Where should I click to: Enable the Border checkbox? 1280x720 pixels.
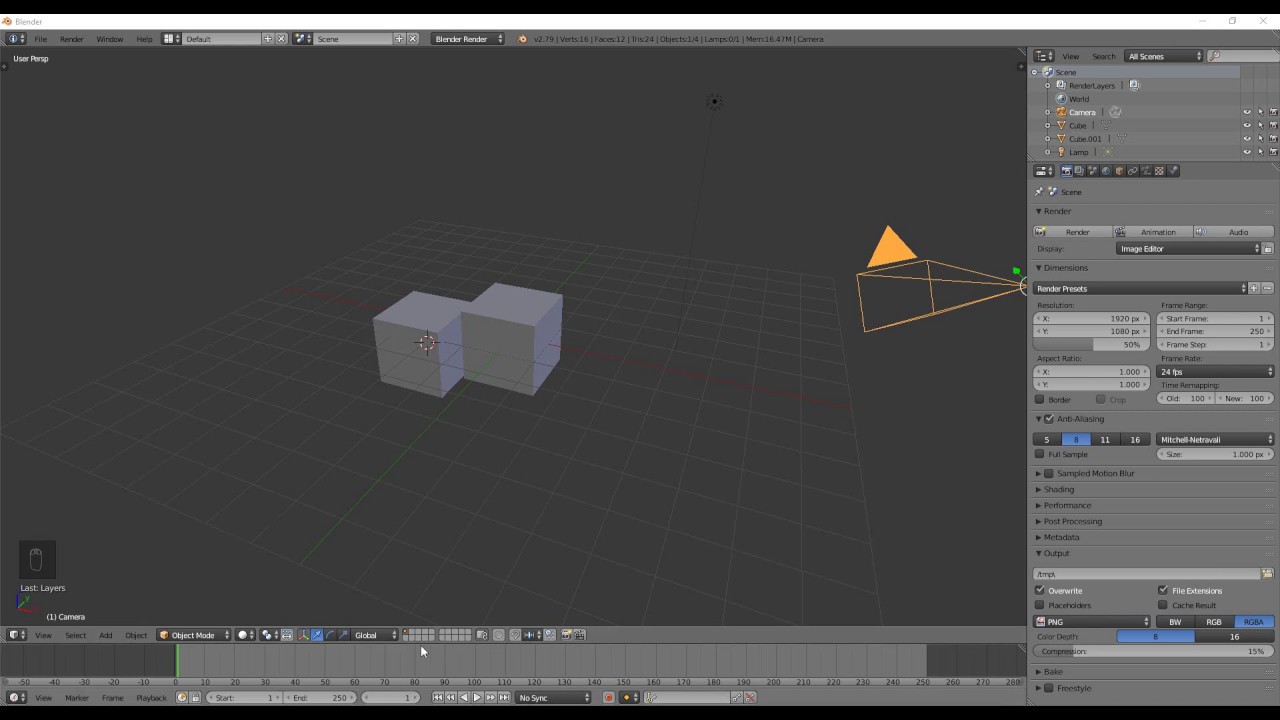click(x=1040, y=400)
